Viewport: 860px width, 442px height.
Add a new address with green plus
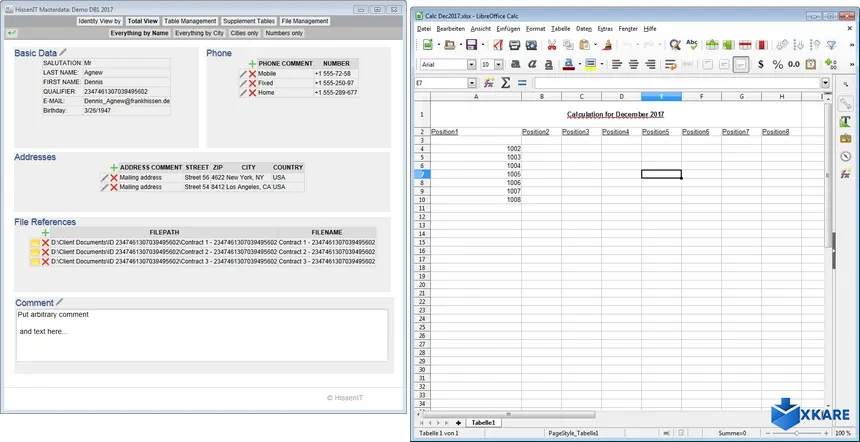coord(114,167)
